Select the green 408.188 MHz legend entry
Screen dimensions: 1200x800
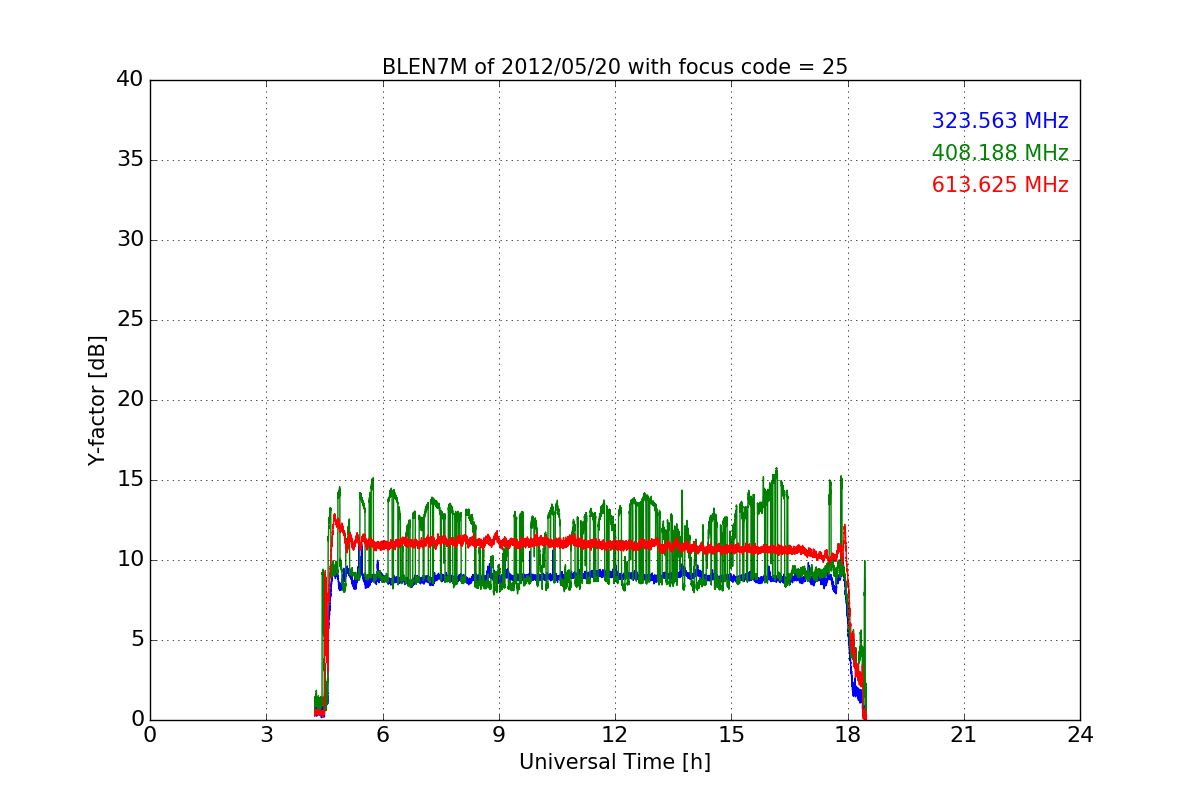(999, 153)
